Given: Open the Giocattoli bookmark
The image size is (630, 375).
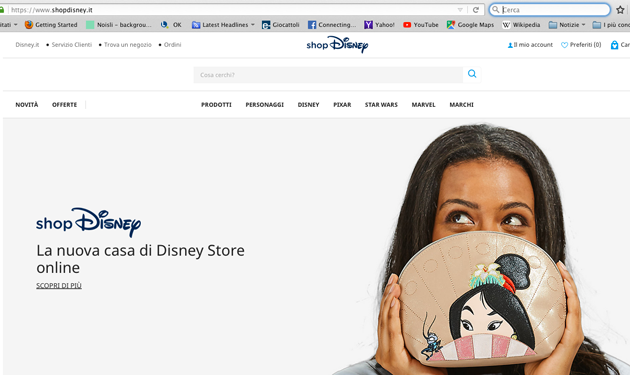Looking at the screenshot, I should [x=280, y=25].
